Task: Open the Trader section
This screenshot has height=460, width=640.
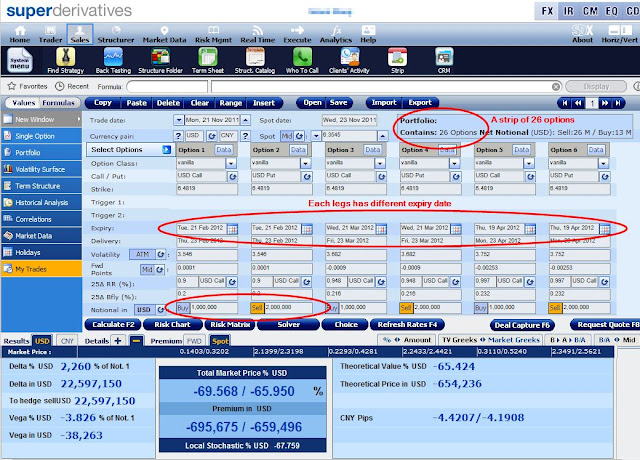Action: [x=50, y=34]
